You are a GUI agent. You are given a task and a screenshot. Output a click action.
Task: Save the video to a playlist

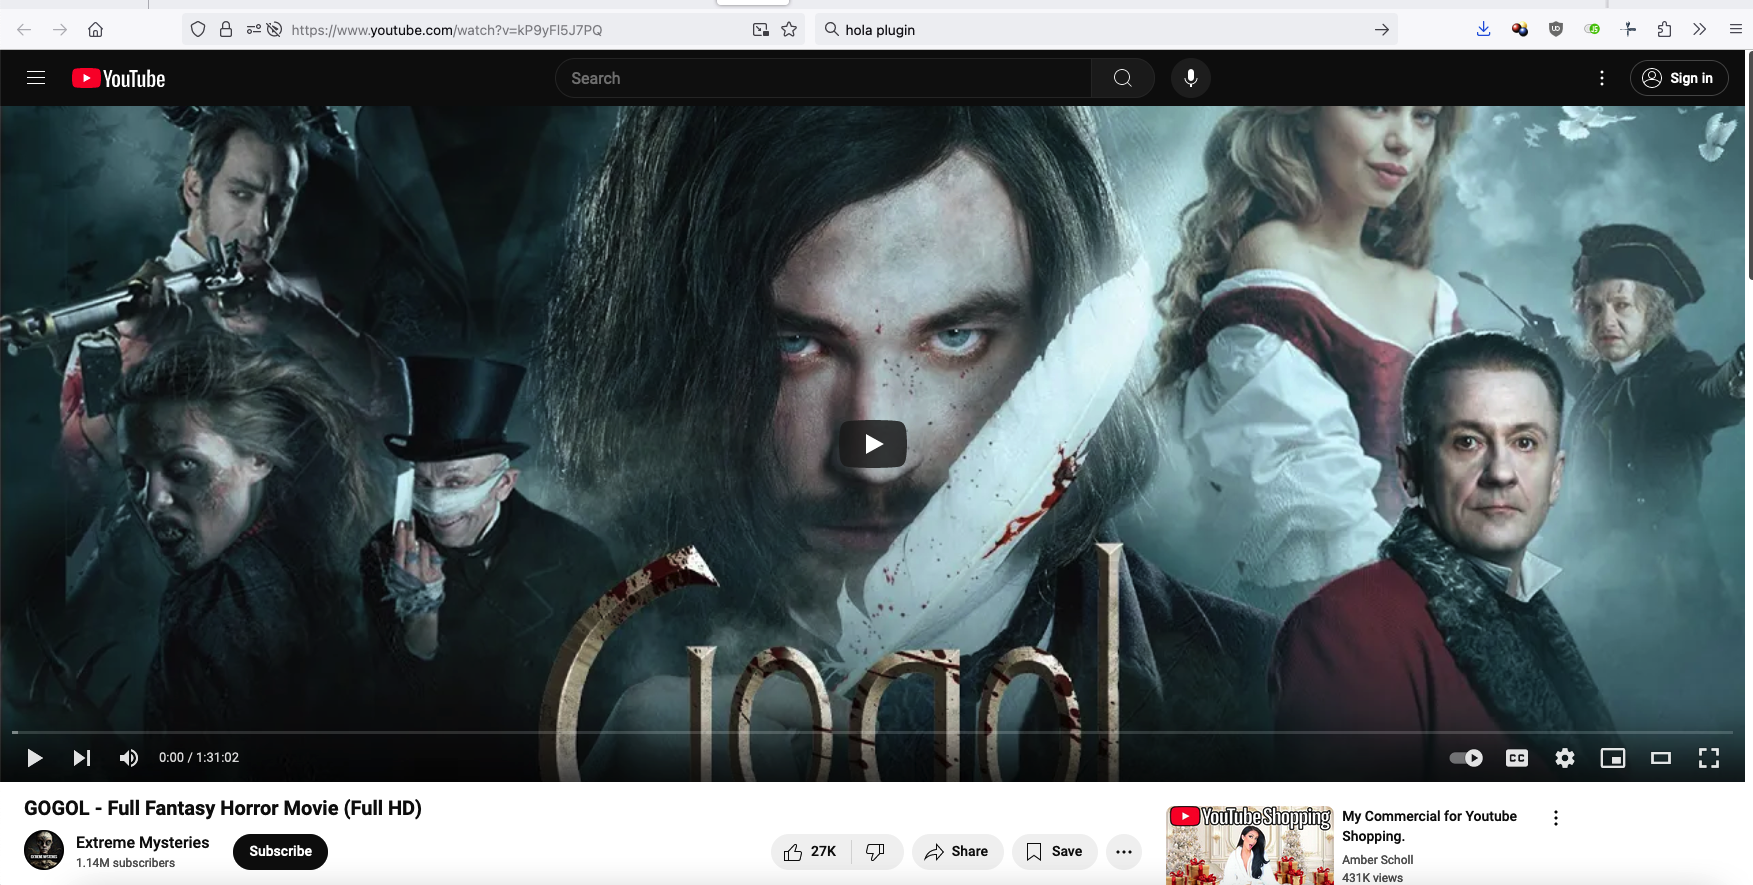[x=1054, y=852]
